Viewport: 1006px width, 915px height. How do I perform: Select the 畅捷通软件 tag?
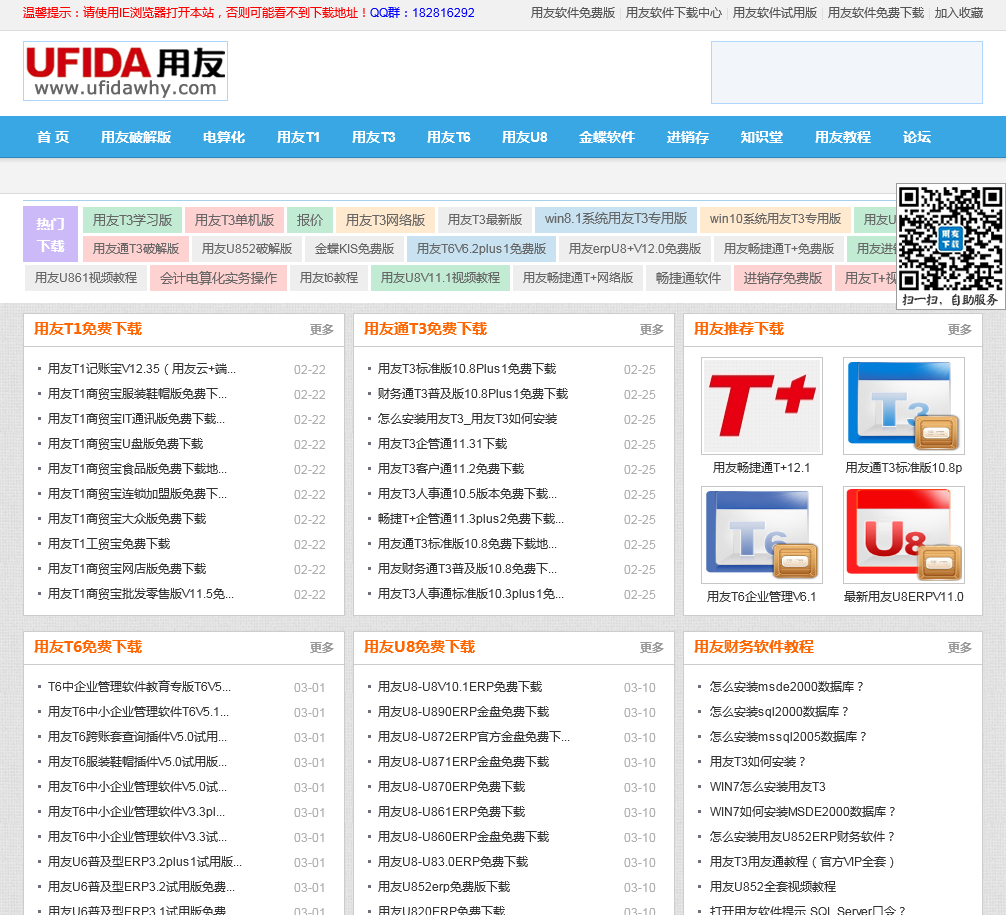coord(688,278)
